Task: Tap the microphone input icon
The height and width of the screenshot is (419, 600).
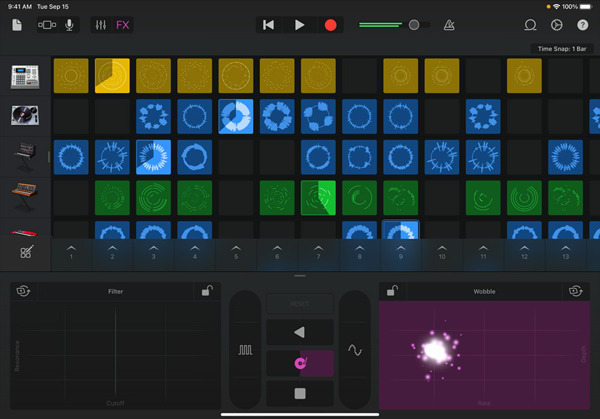Action: coord(70,25)
